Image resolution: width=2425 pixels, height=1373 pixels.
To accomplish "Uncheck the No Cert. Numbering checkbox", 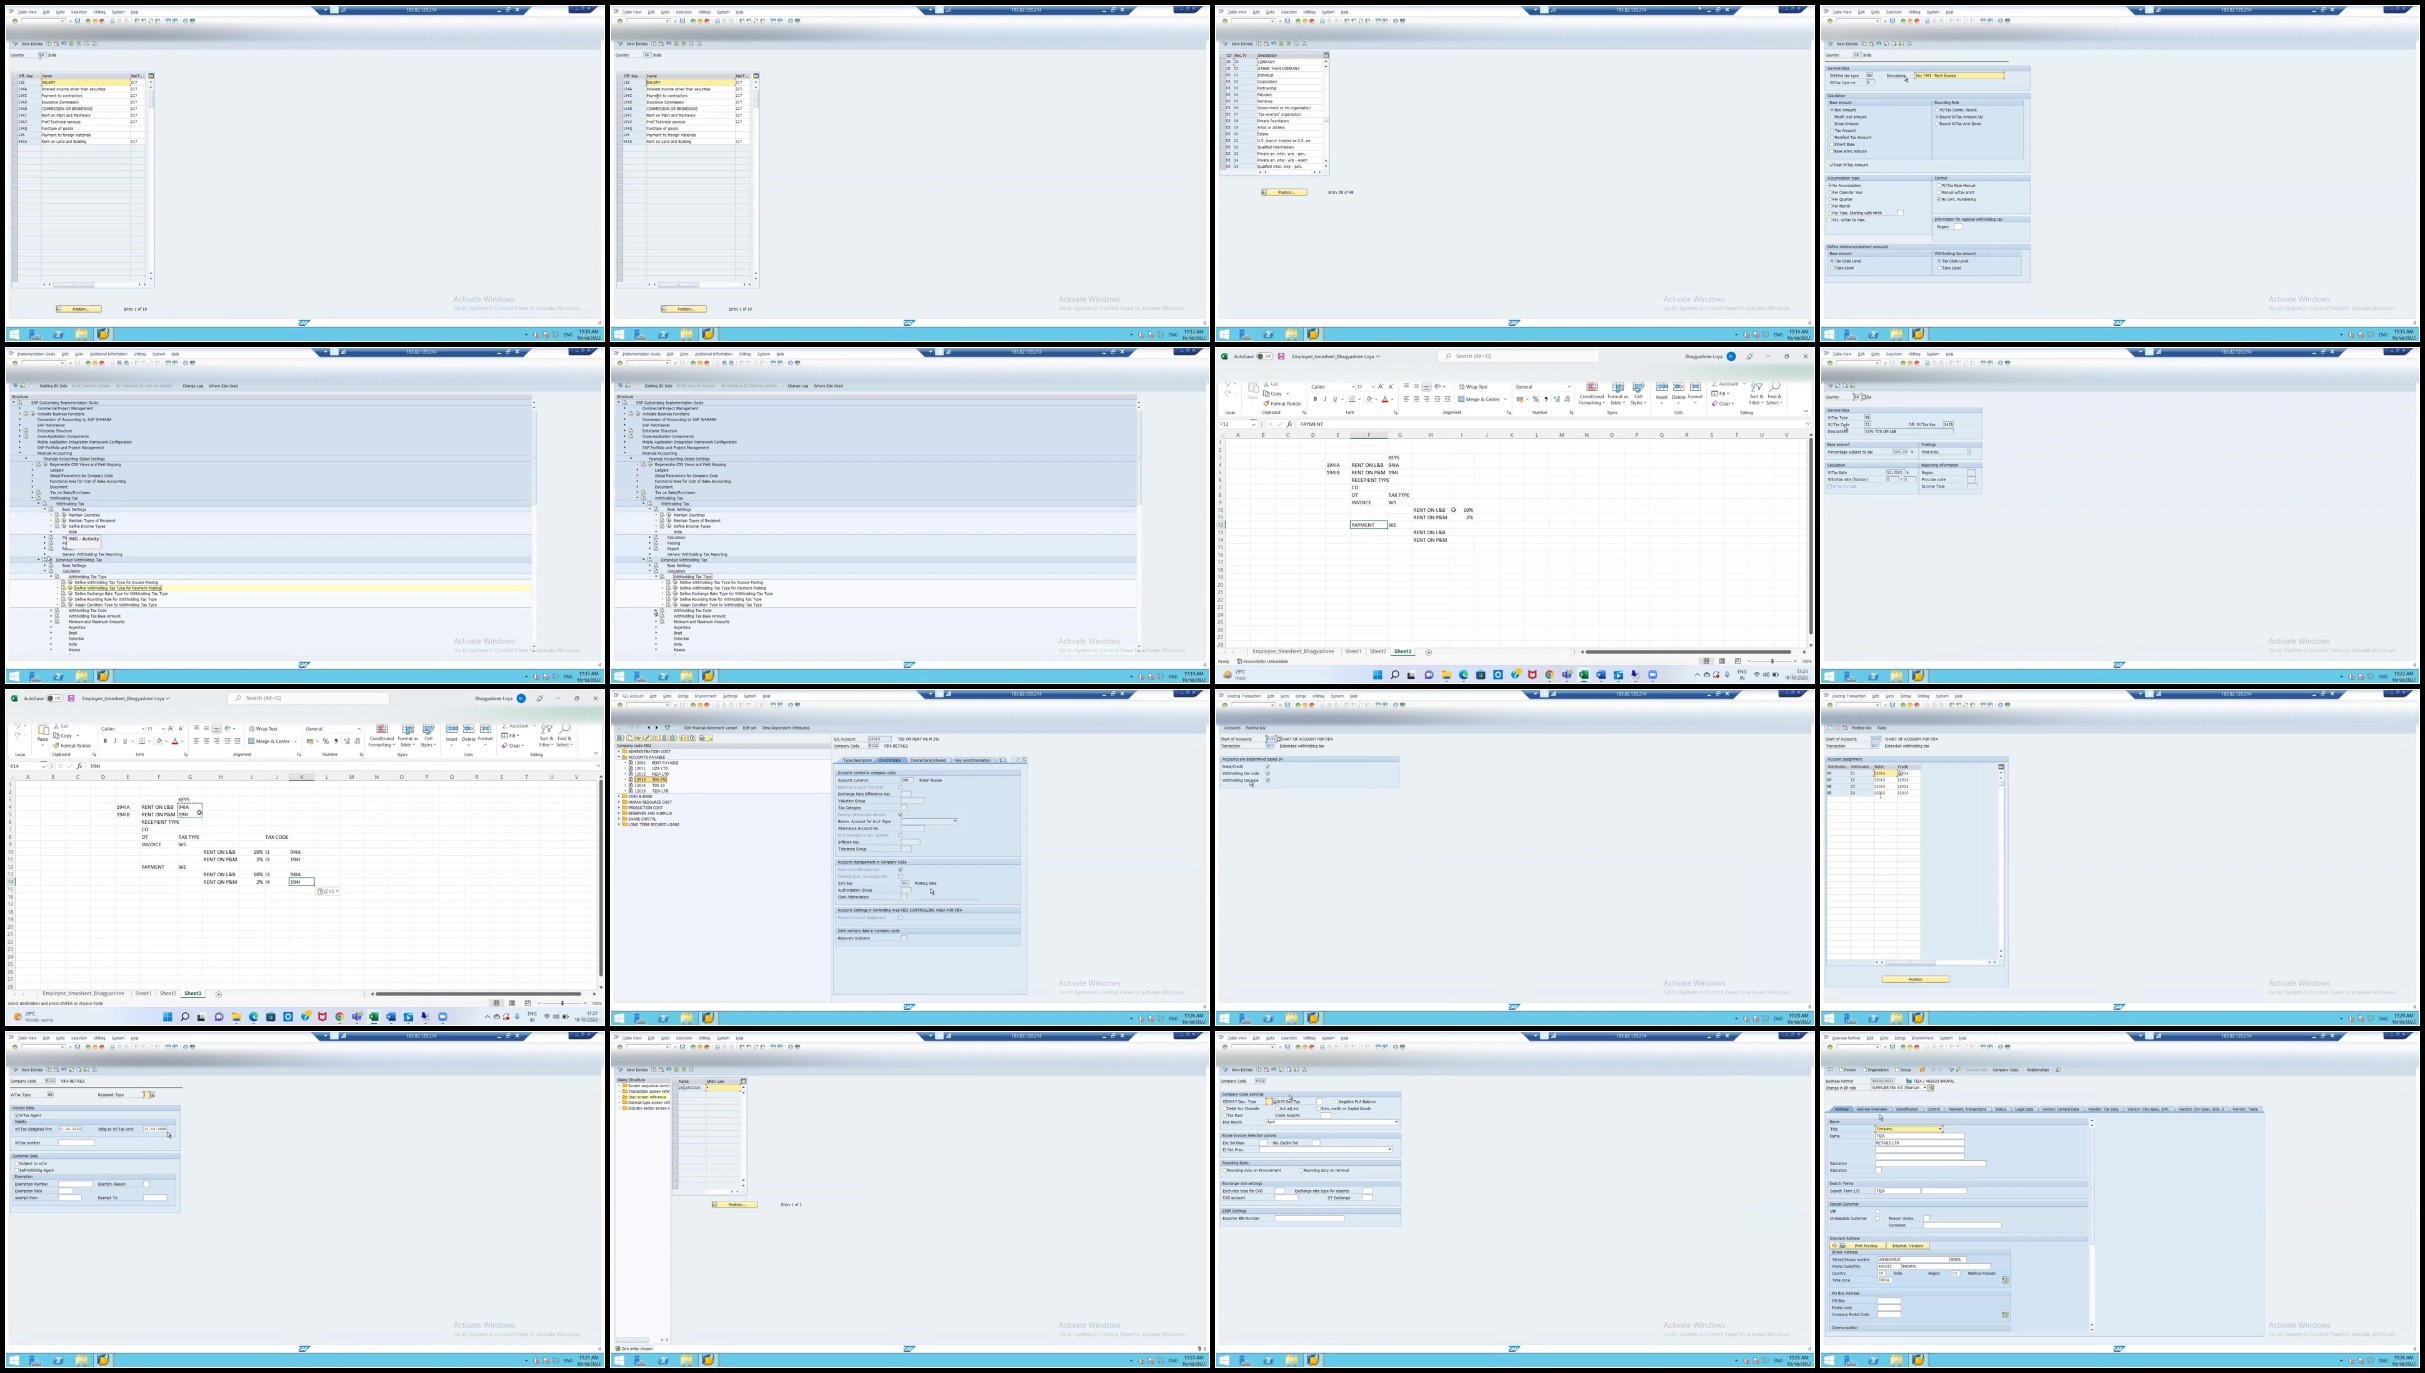I will (x=1938, y=199).
